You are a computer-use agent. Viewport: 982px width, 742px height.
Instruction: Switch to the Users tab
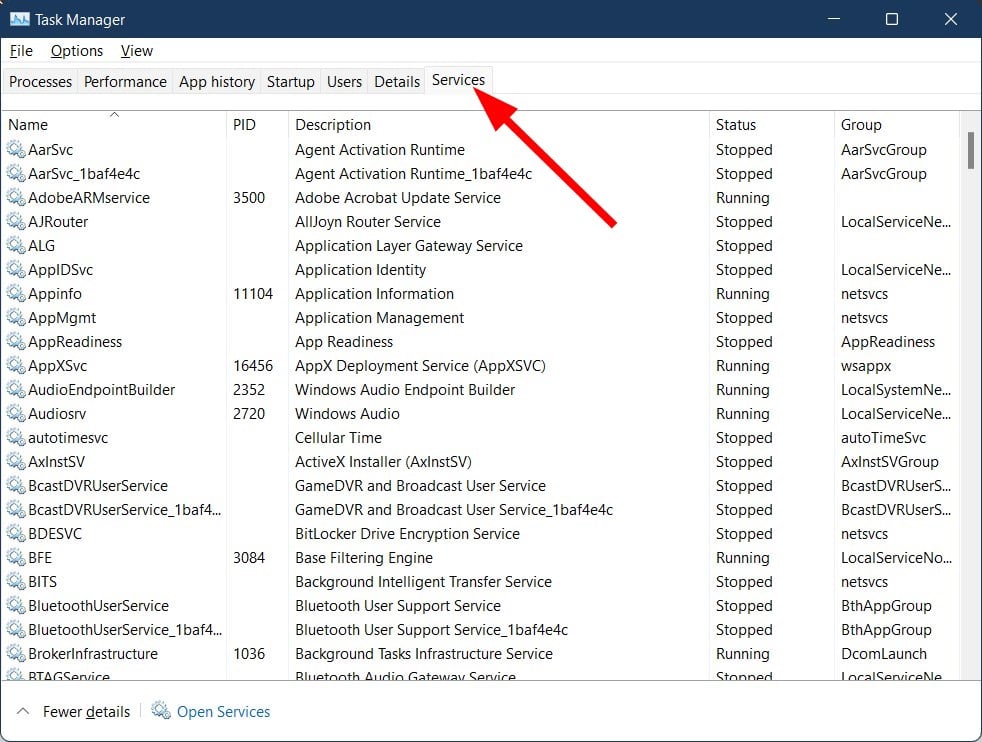coord(344,81)
